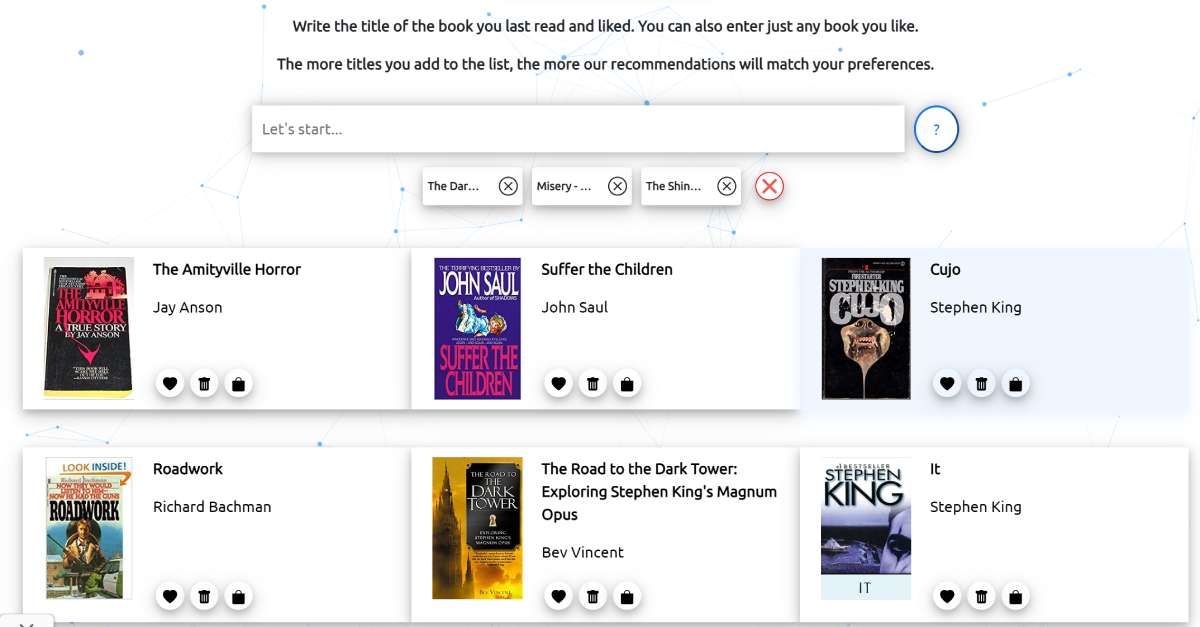Screen dimensions: 1200x627
Task: Like "The Amityville Horror" with the heart icon
Action: 170,383
